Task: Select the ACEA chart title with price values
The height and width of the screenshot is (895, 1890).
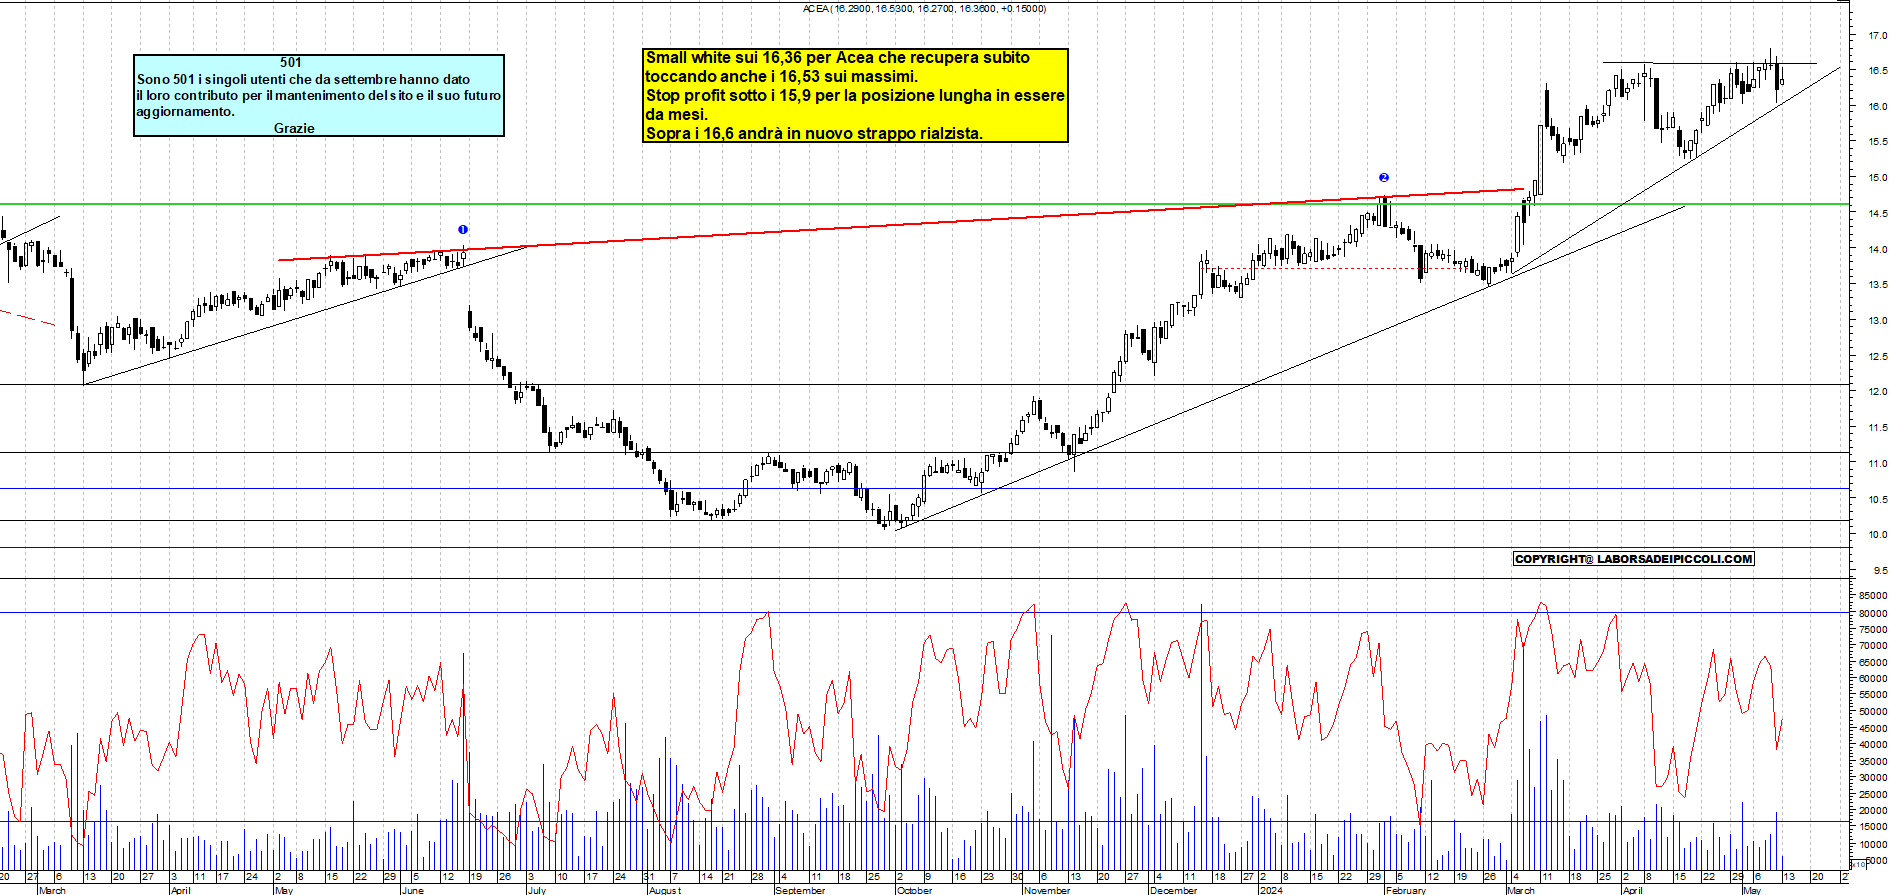Action: click(924, 8)
